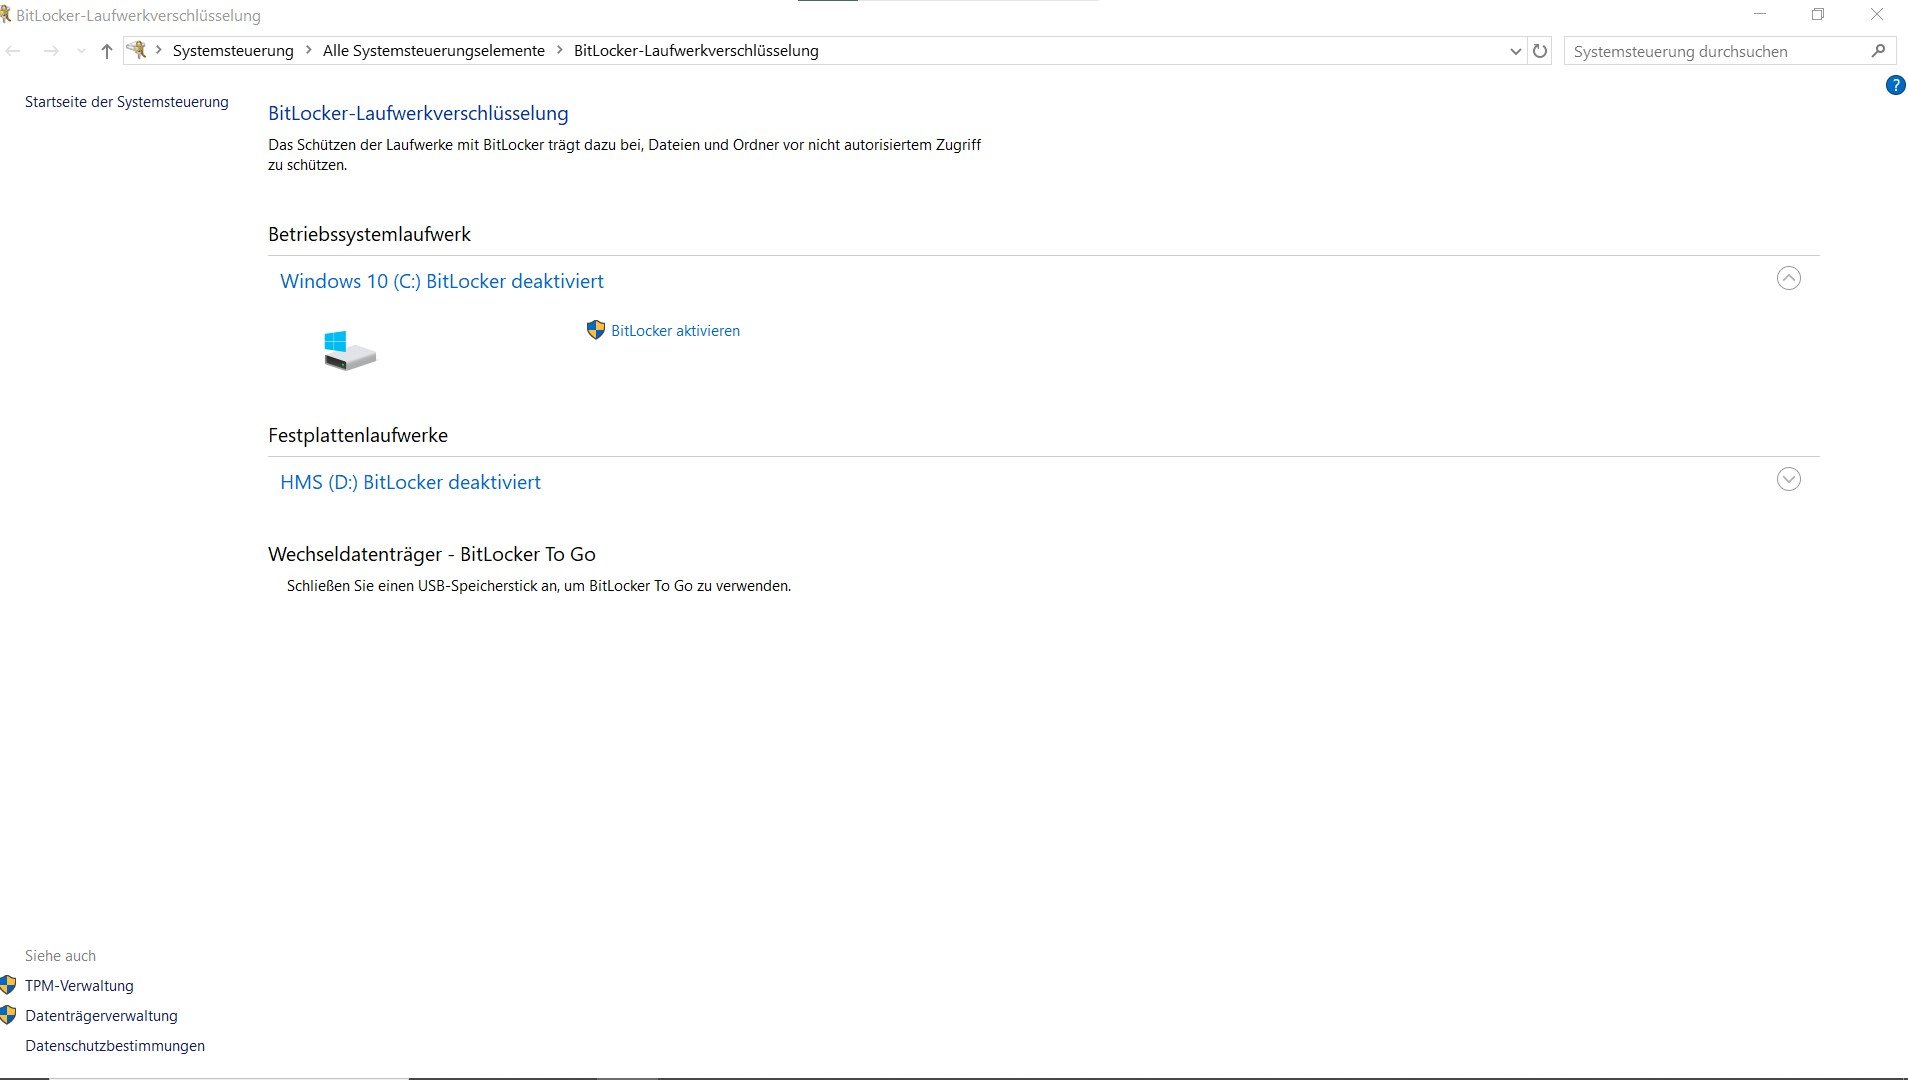Minimize the BitLocker window
The width and height of the screenshot is (1908, 1080).
click(x=1760, y=15)
